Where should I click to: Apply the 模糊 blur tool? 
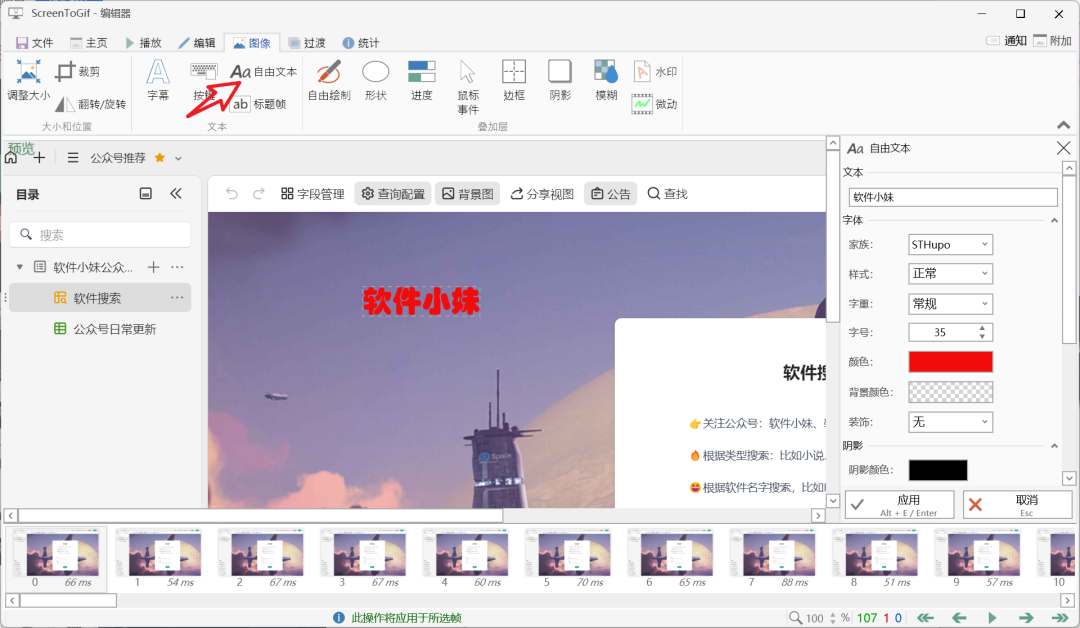point(606,81)
